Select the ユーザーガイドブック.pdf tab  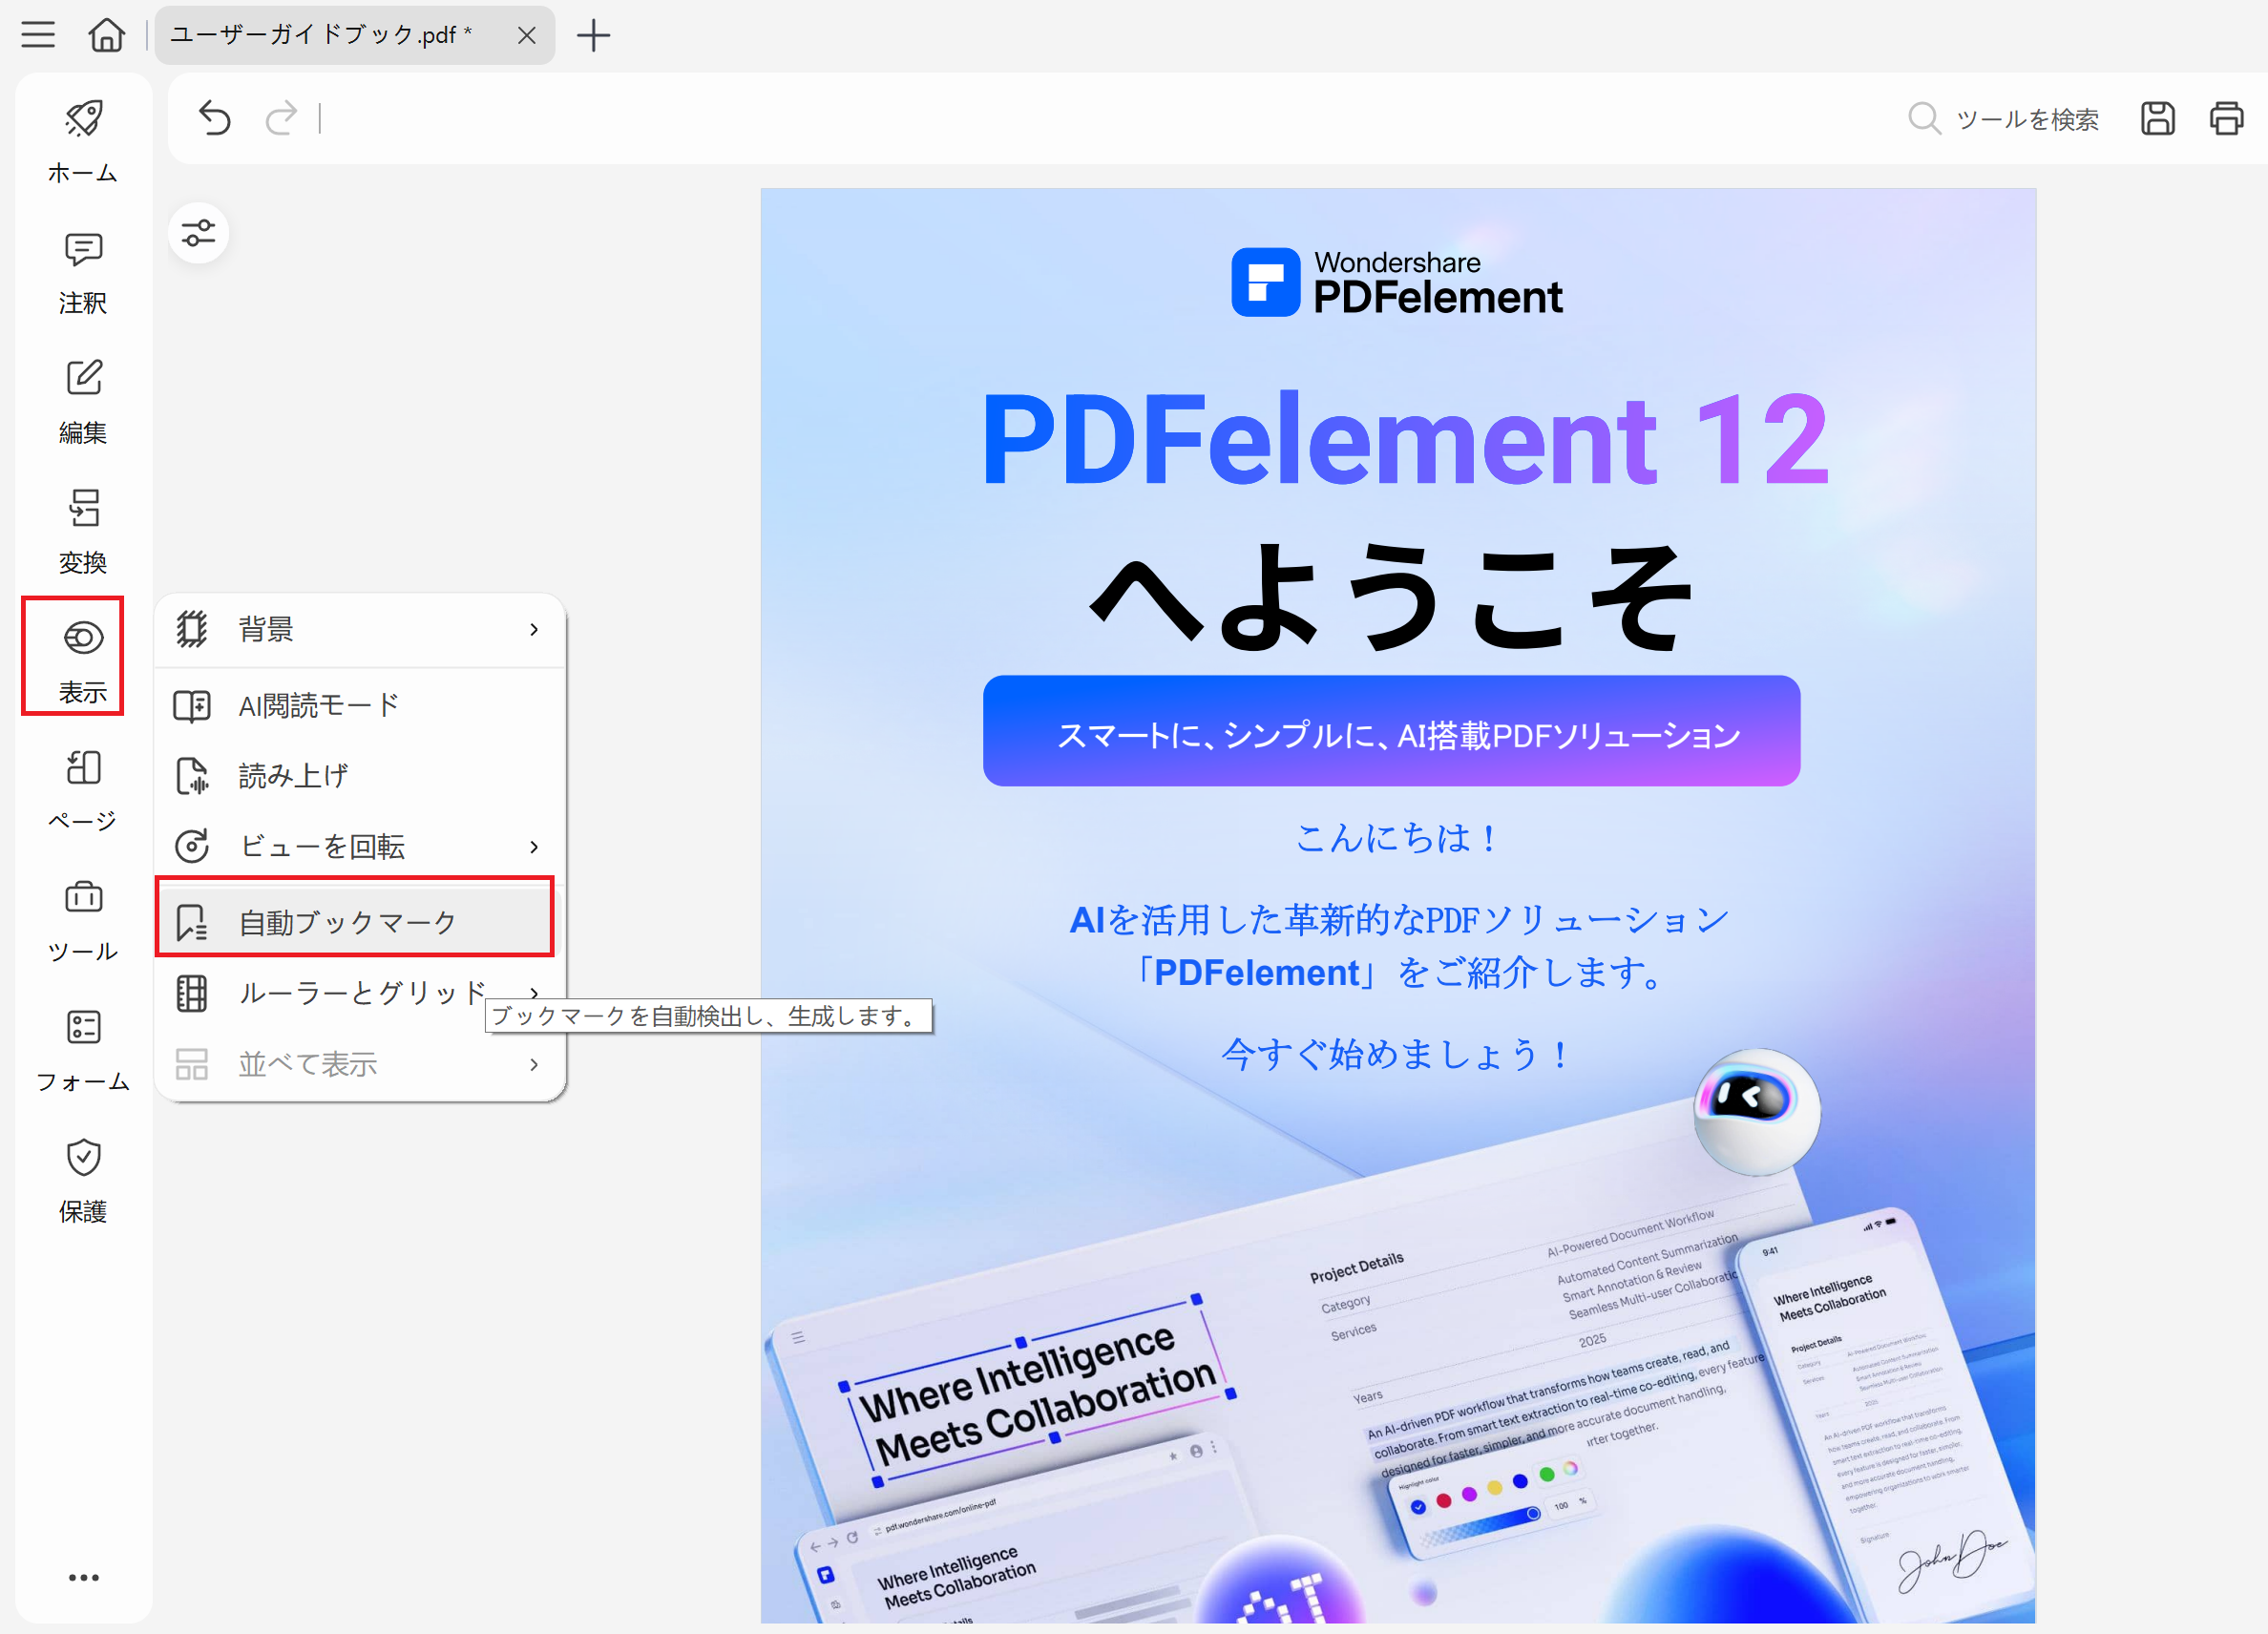pyautogui.click(x=354, y=36)
